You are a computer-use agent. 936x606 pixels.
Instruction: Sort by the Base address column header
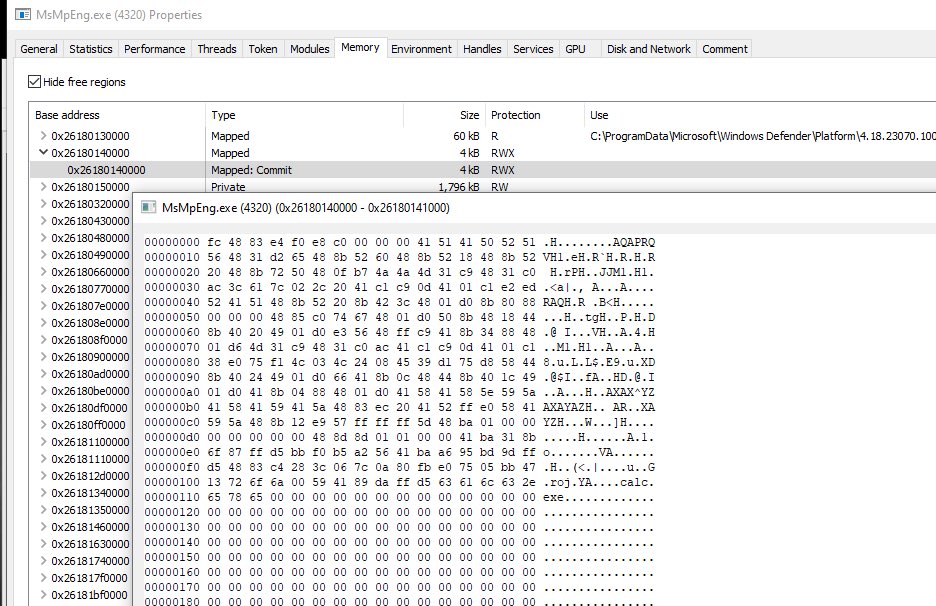(117, 115)
